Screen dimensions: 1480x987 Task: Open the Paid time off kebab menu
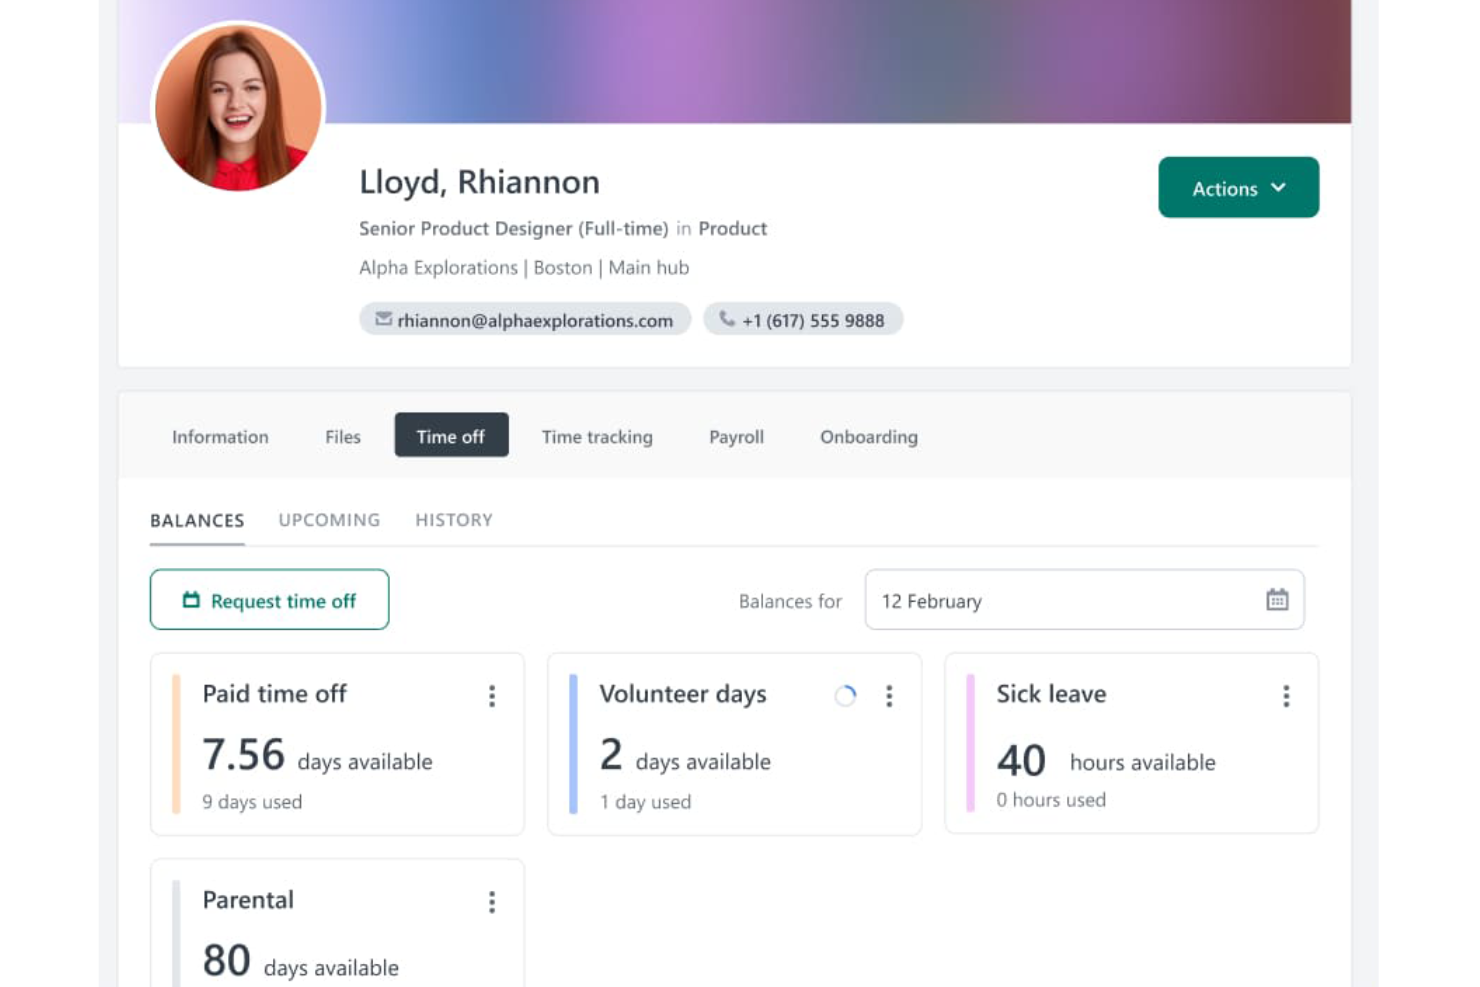492,696
